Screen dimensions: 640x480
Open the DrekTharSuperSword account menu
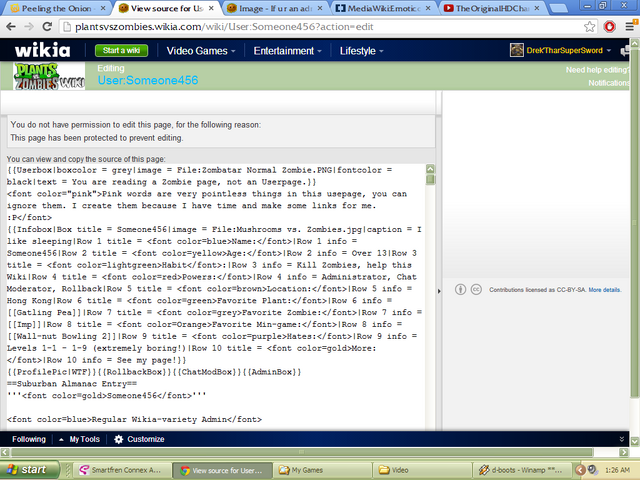click(569, 51)
